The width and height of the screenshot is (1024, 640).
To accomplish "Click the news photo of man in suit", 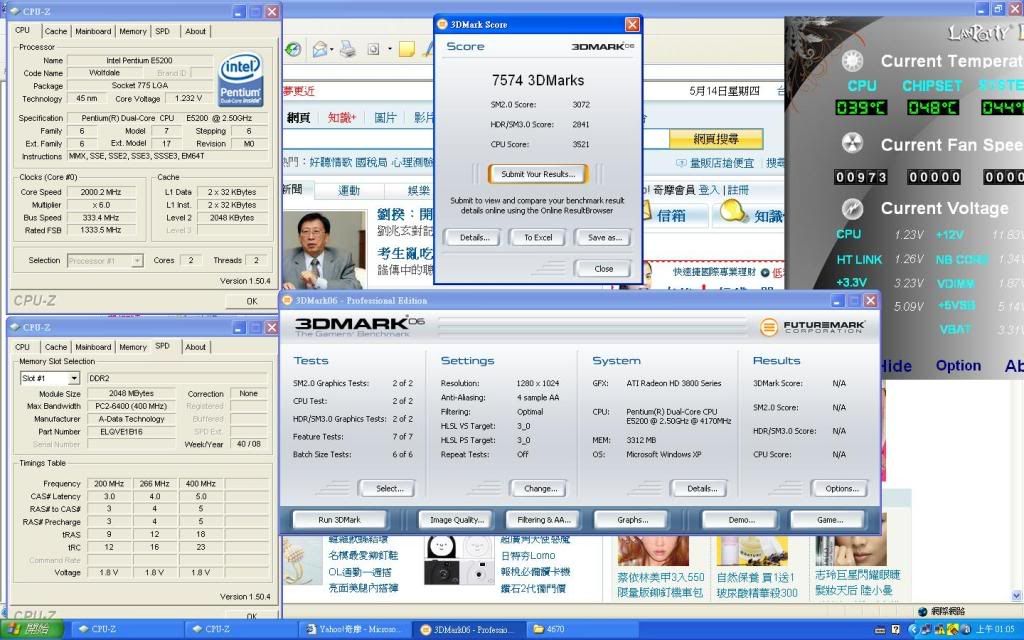I will tap(324, 249).
